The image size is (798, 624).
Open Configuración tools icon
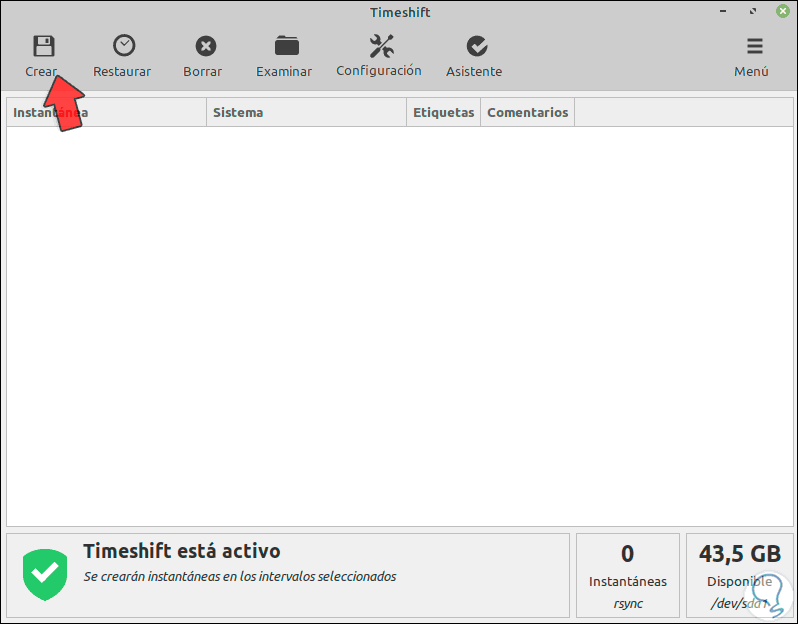coord(381,46)
